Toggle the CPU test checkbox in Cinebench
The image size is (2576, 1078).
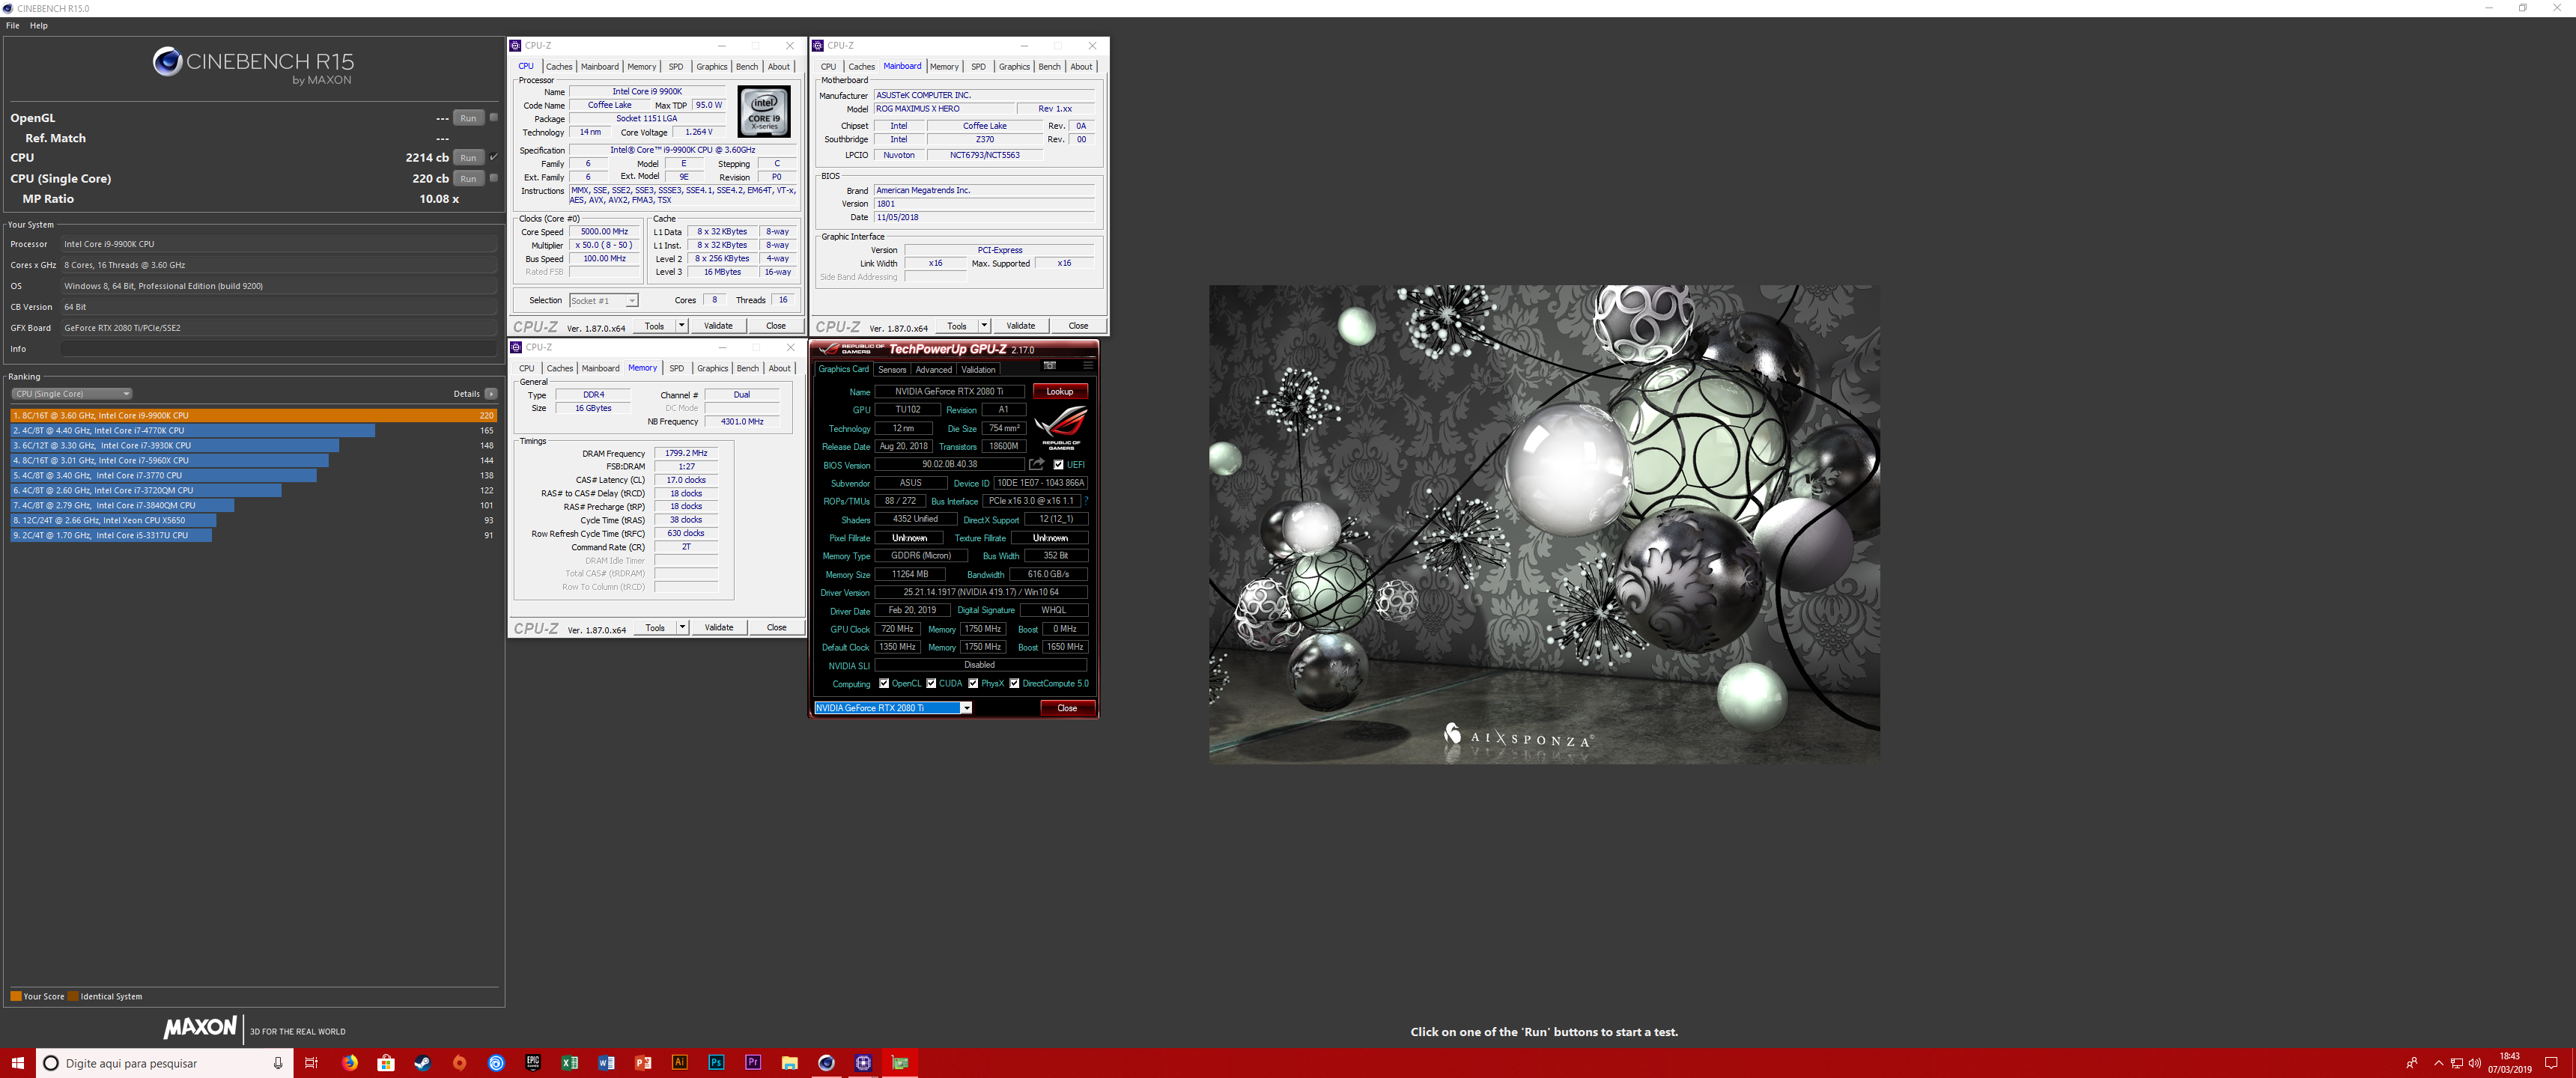[x=493, y=157]
